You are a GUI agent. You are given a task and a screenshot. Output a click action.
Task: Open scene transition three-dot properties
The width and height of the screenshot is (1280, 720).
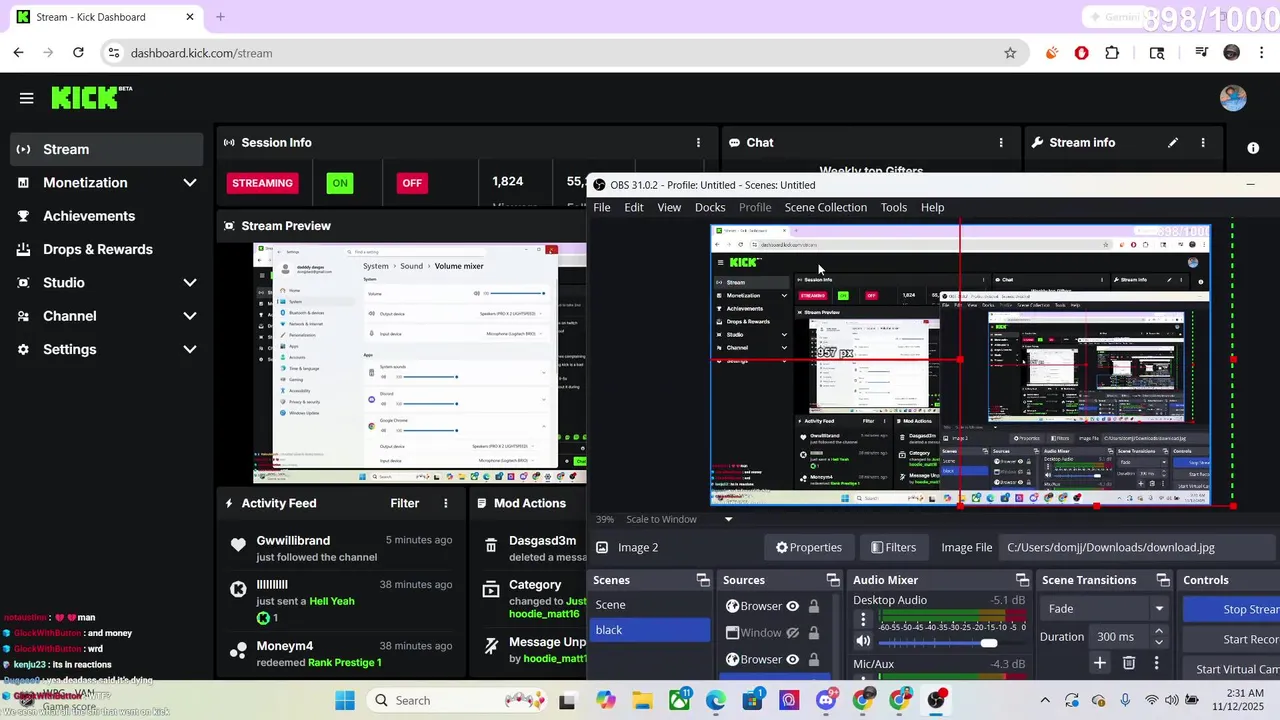1157,662
